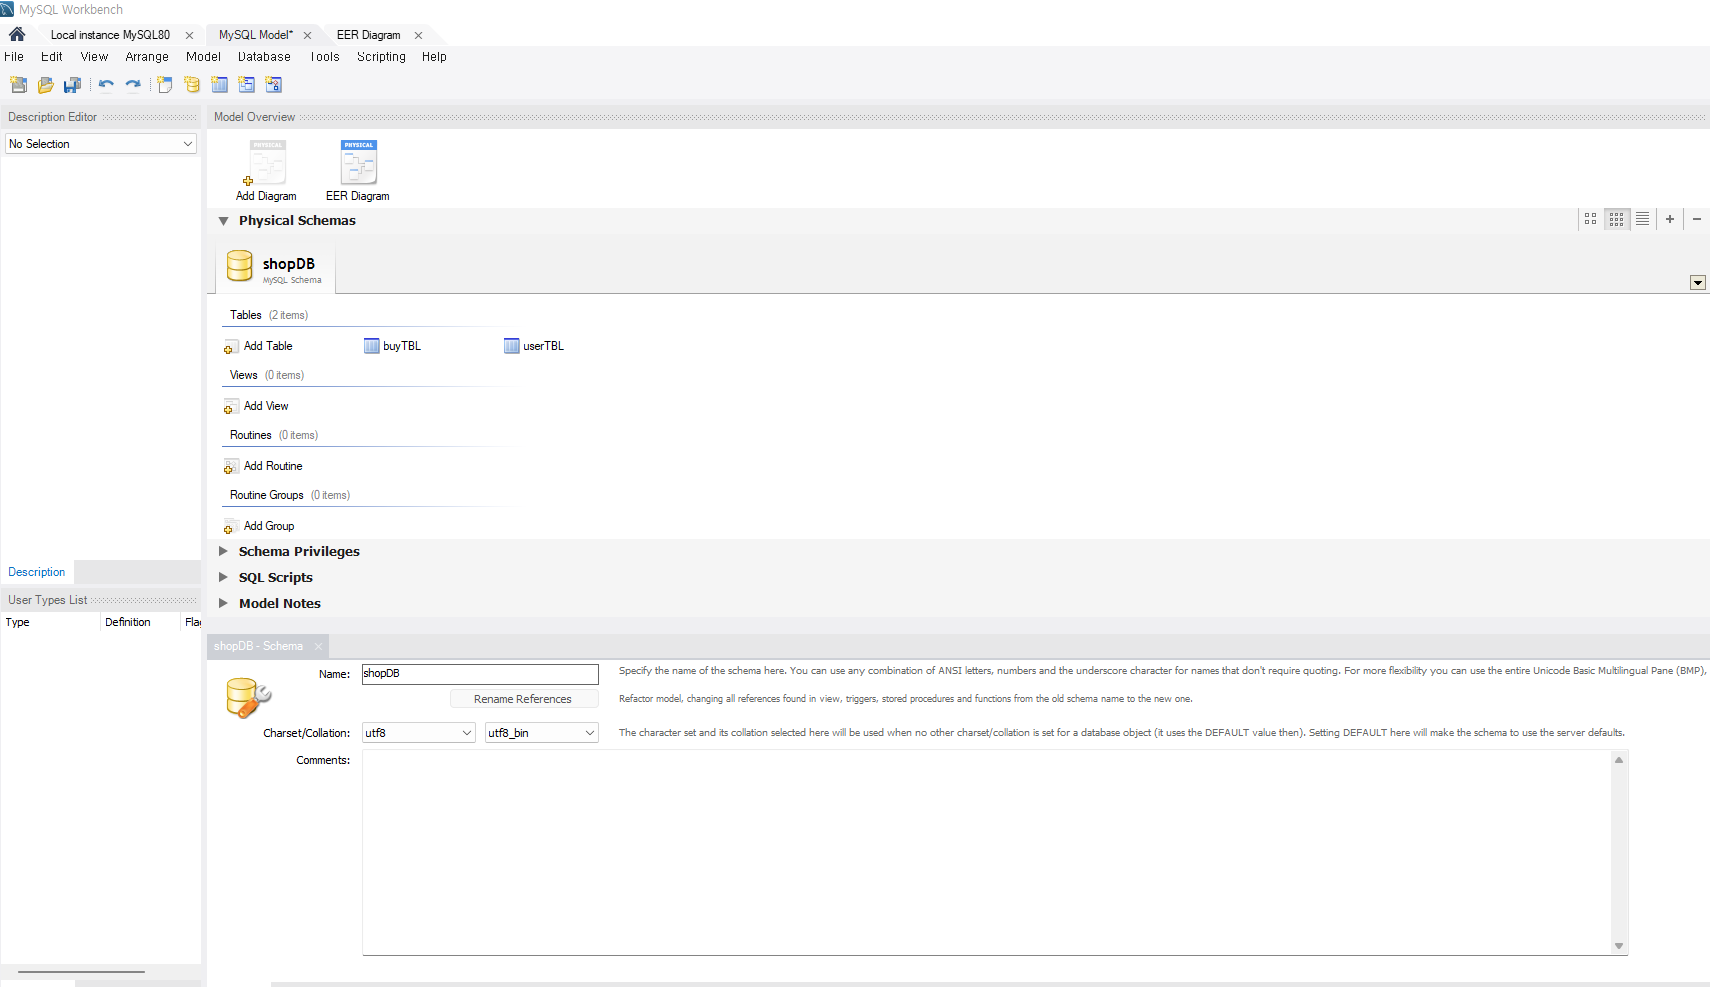Create a new schema from the toolbar
This screenshot has width=1710, height=987.
click(x=192, y=85)
